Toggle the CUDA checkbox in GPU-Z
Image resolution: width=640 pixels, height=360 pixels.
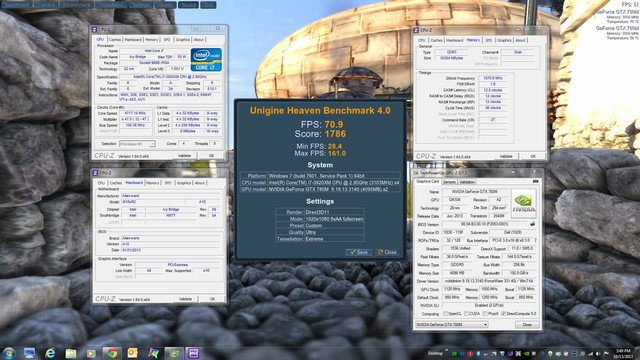click(467, 313)
